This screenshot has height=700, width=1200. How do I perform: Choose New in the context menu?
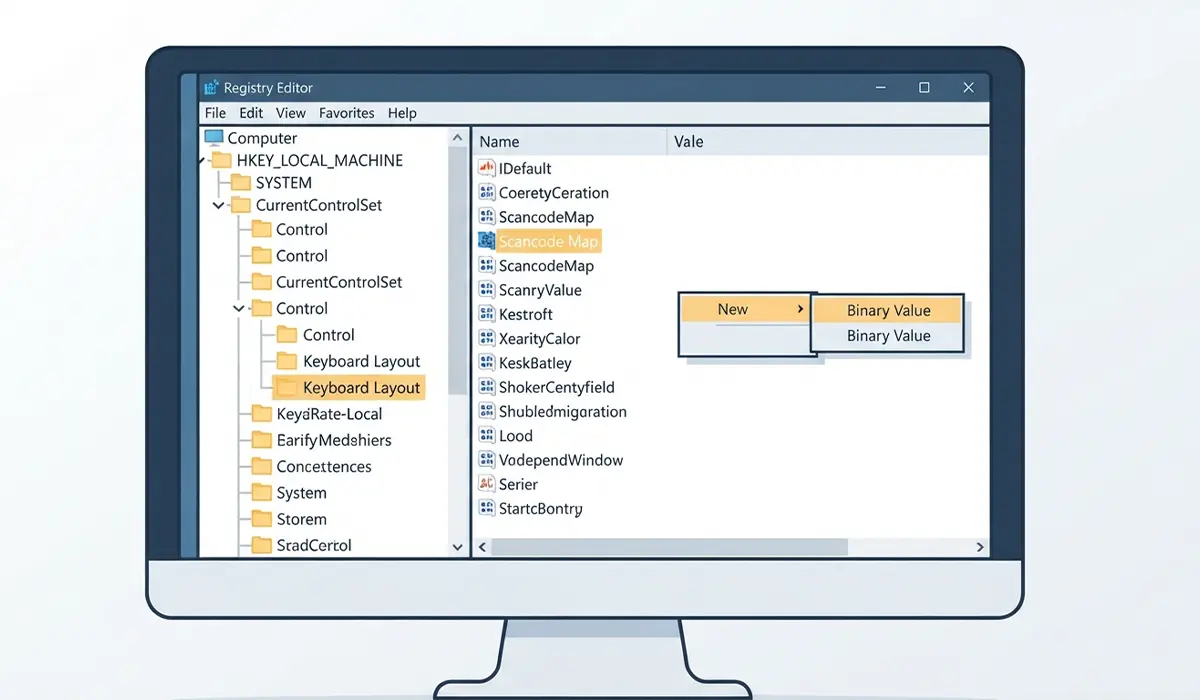[x=744, y=309]
